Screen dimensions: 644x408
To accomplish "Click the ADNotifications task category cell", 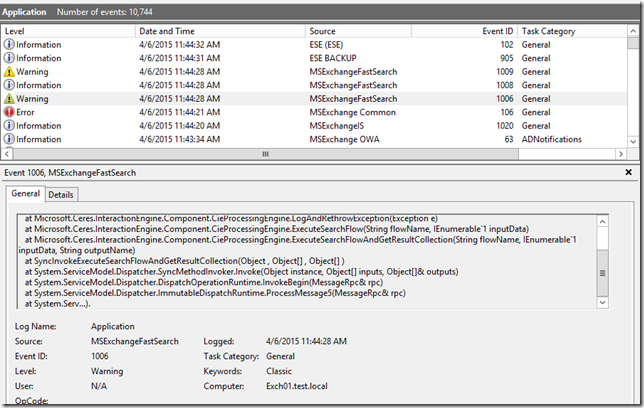I will (x=552, y=140).
